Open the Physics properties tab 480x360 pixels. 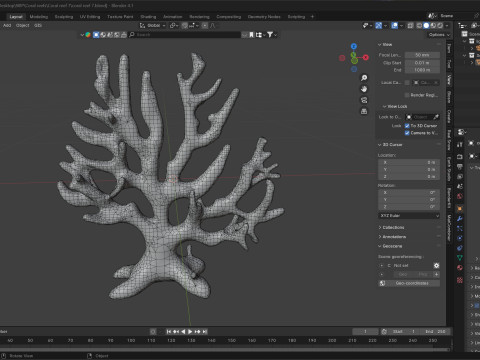[460, 238]
